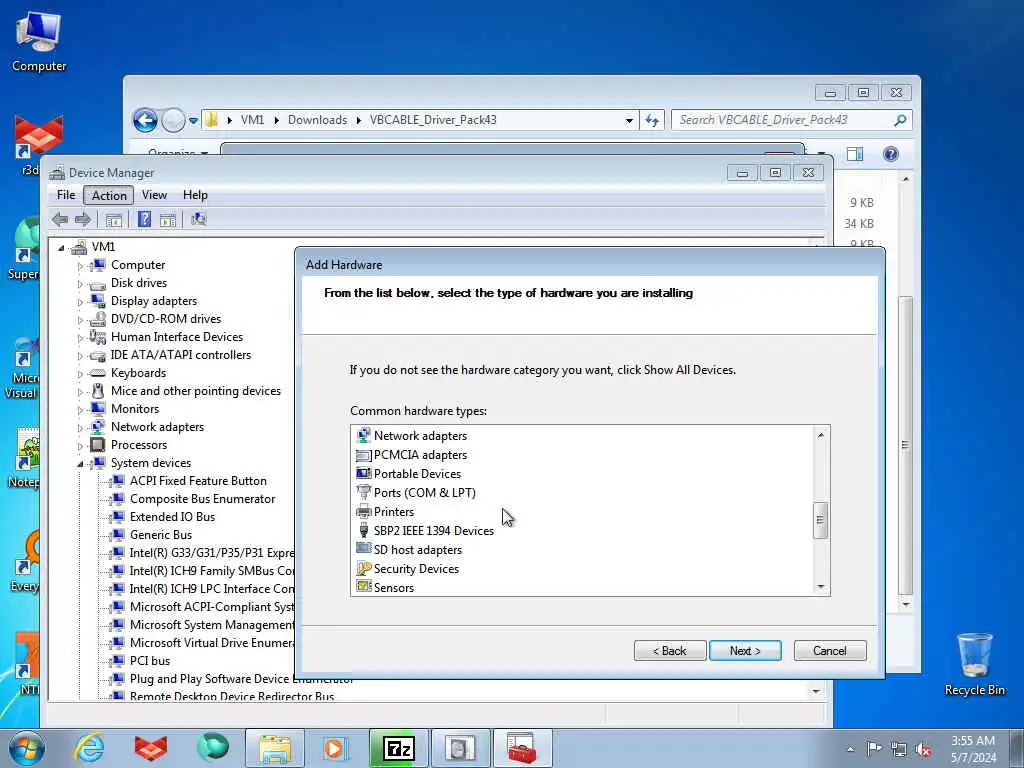Viewport: 1024px width, 768px height.
Task: Select PCMCIA adapters icon in hardware list
Action: [363, 455]
